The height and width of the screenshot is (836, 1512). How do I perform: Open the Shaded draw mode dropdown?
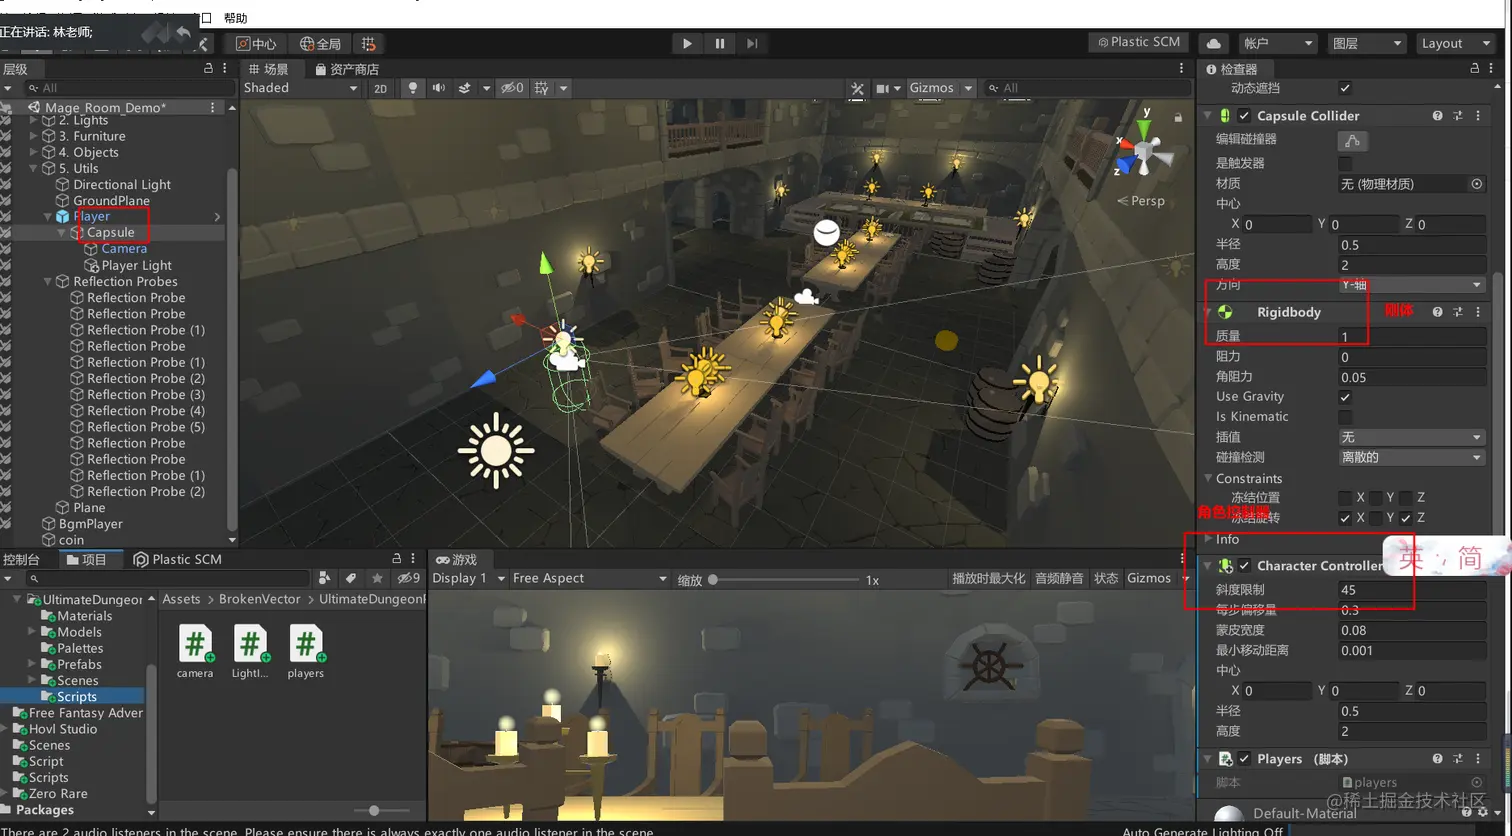300,88
